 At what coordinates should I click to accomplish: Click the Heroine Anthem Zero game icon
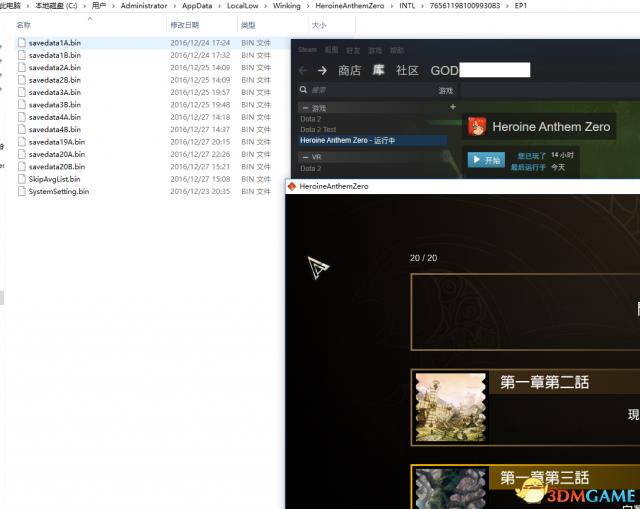477,127
